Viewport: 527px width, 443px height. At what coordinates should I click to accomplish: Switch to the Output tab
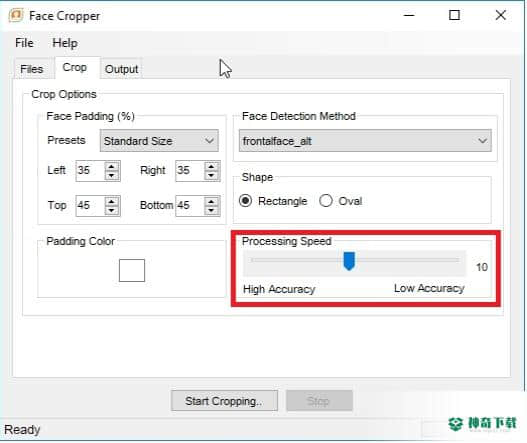121,69
